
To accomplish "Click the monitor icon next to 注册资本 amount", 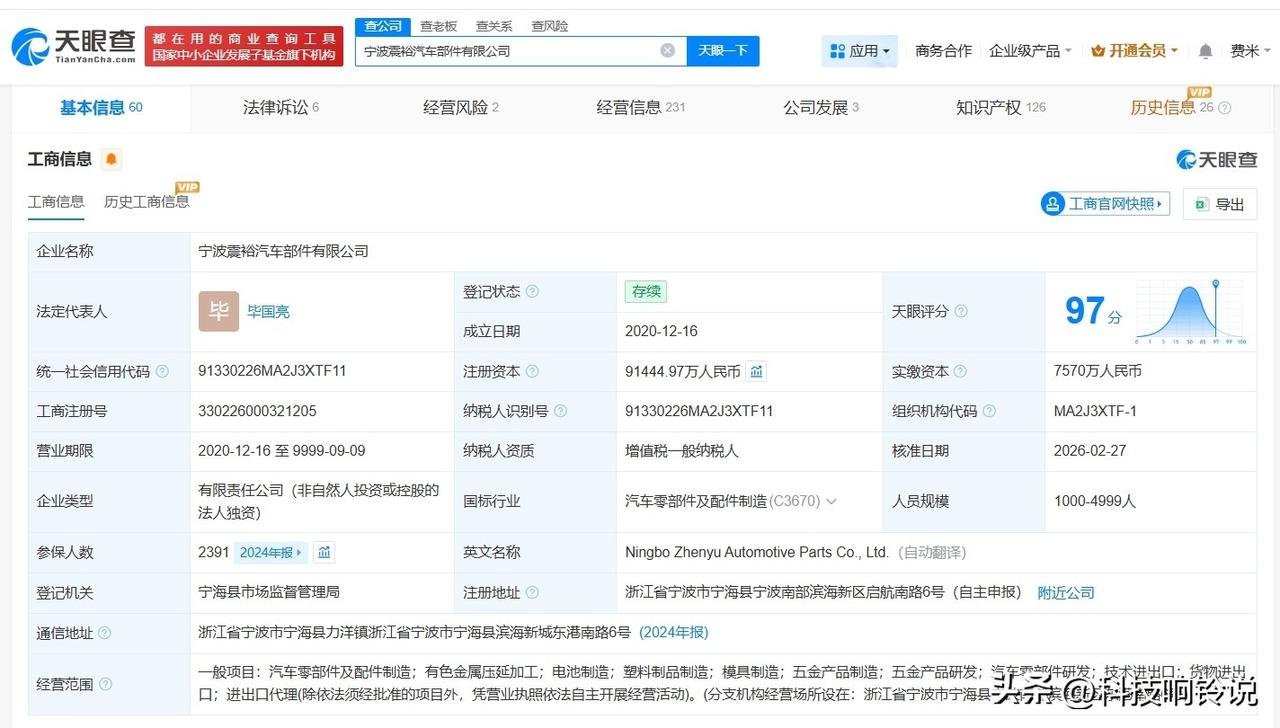I will coord(756,371).
